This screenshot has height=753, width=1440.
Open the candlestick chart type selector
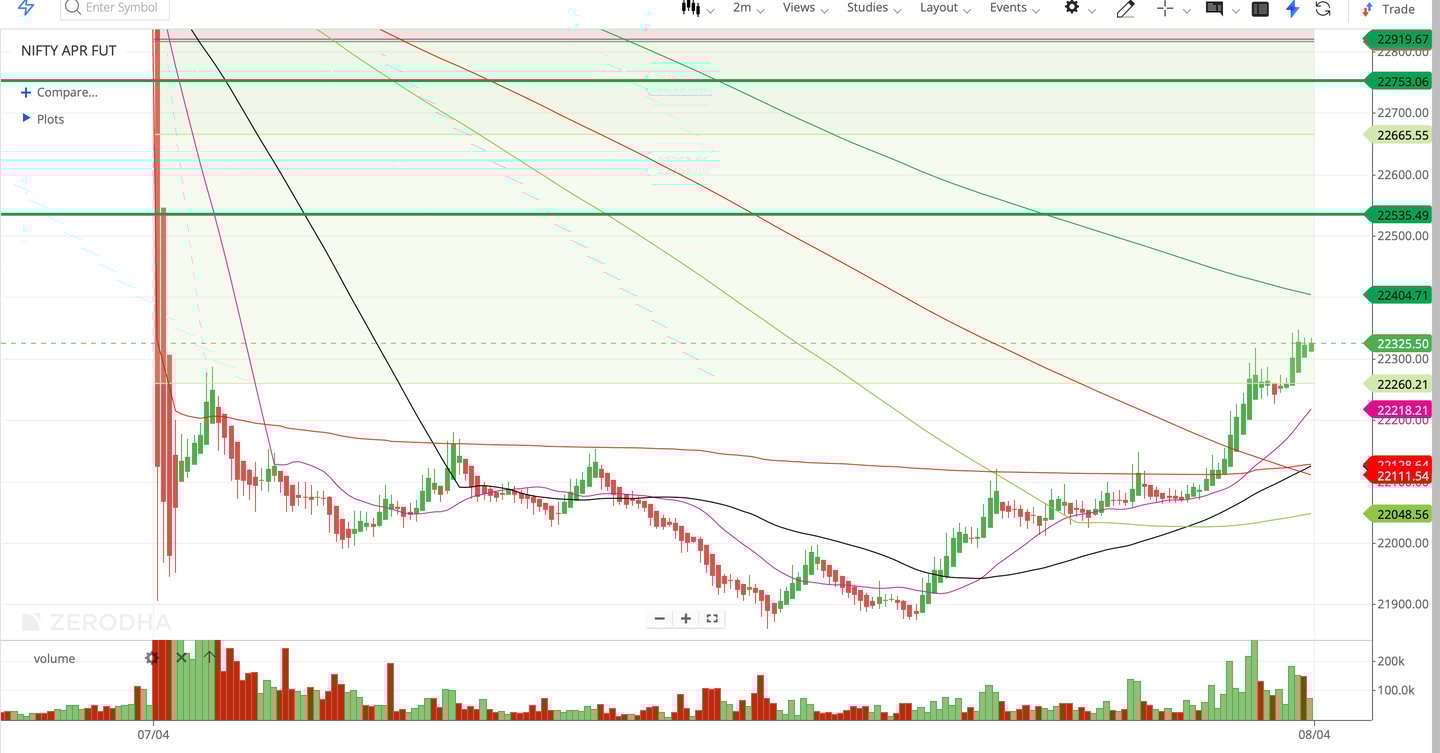pos(690,8)
